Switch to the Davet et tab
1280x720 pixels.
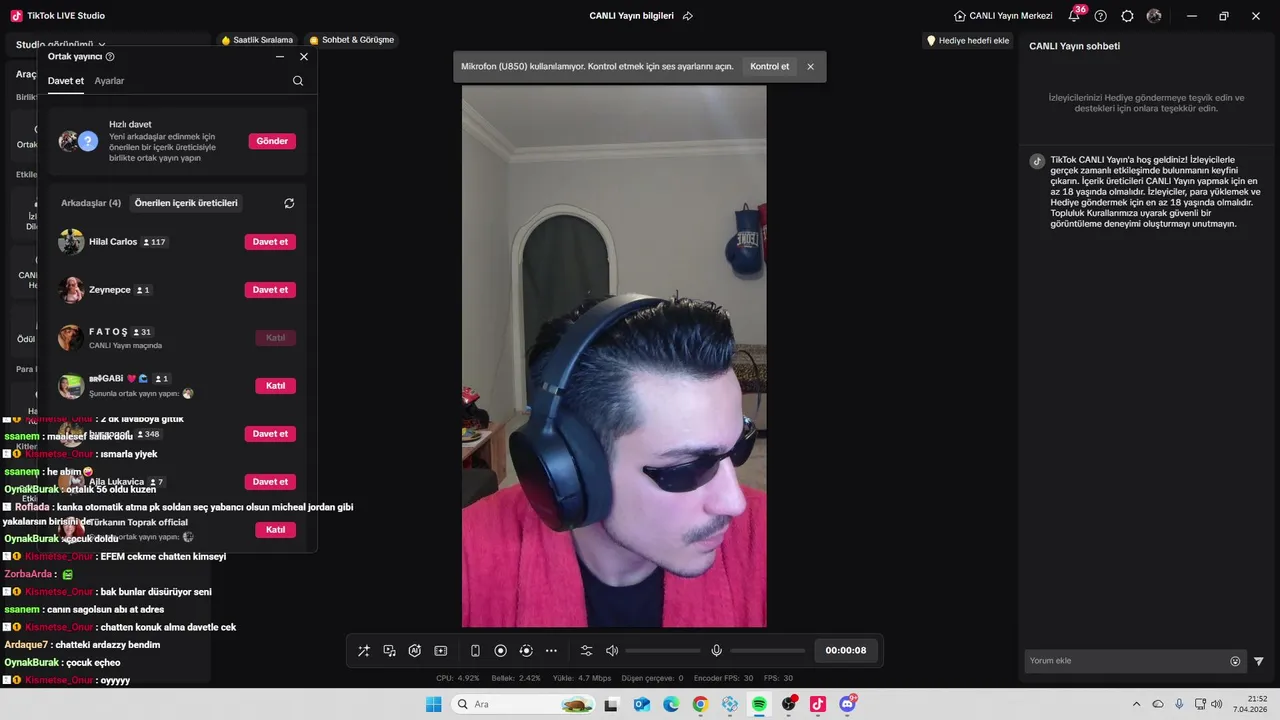coord(66,81)
